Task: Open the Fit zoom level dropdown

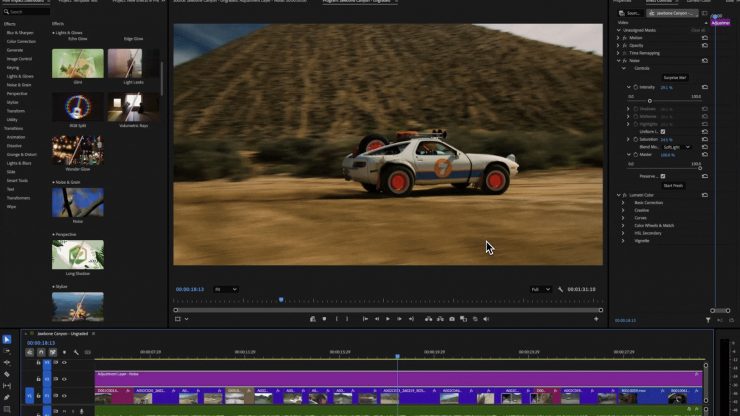Action: [x=226, y=289]
